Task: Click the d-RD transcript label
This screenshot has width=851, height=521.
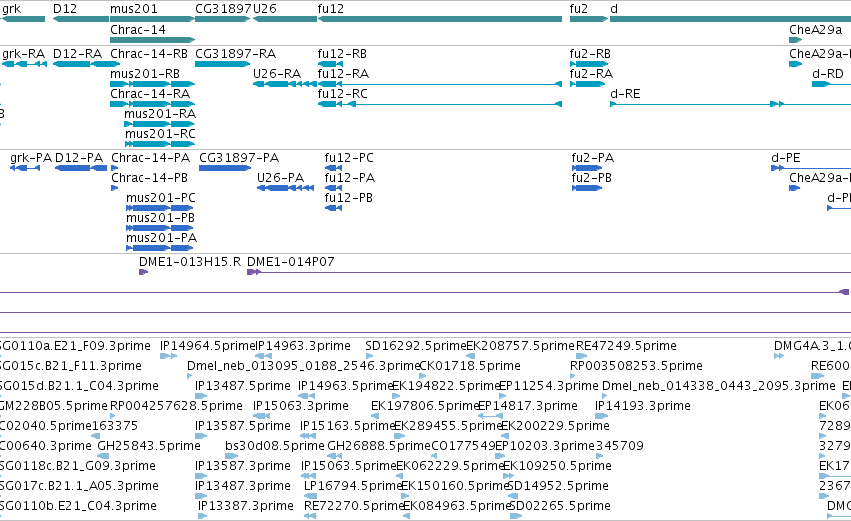Action: [x=828, y=74]
